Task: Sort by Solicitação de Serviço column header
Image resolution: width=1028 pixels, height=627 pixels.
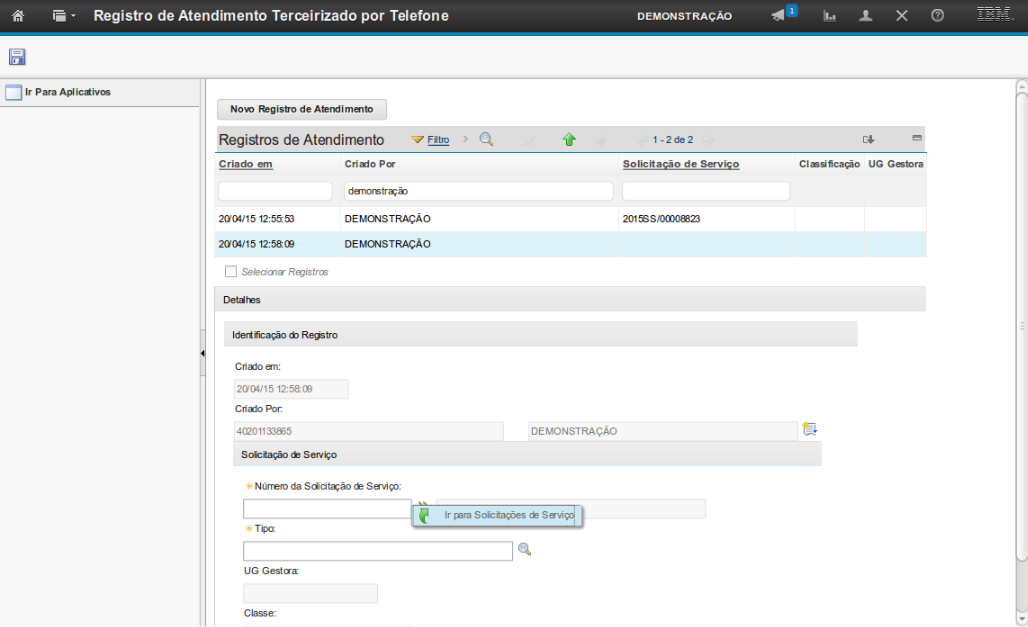Action: point(680,163)
